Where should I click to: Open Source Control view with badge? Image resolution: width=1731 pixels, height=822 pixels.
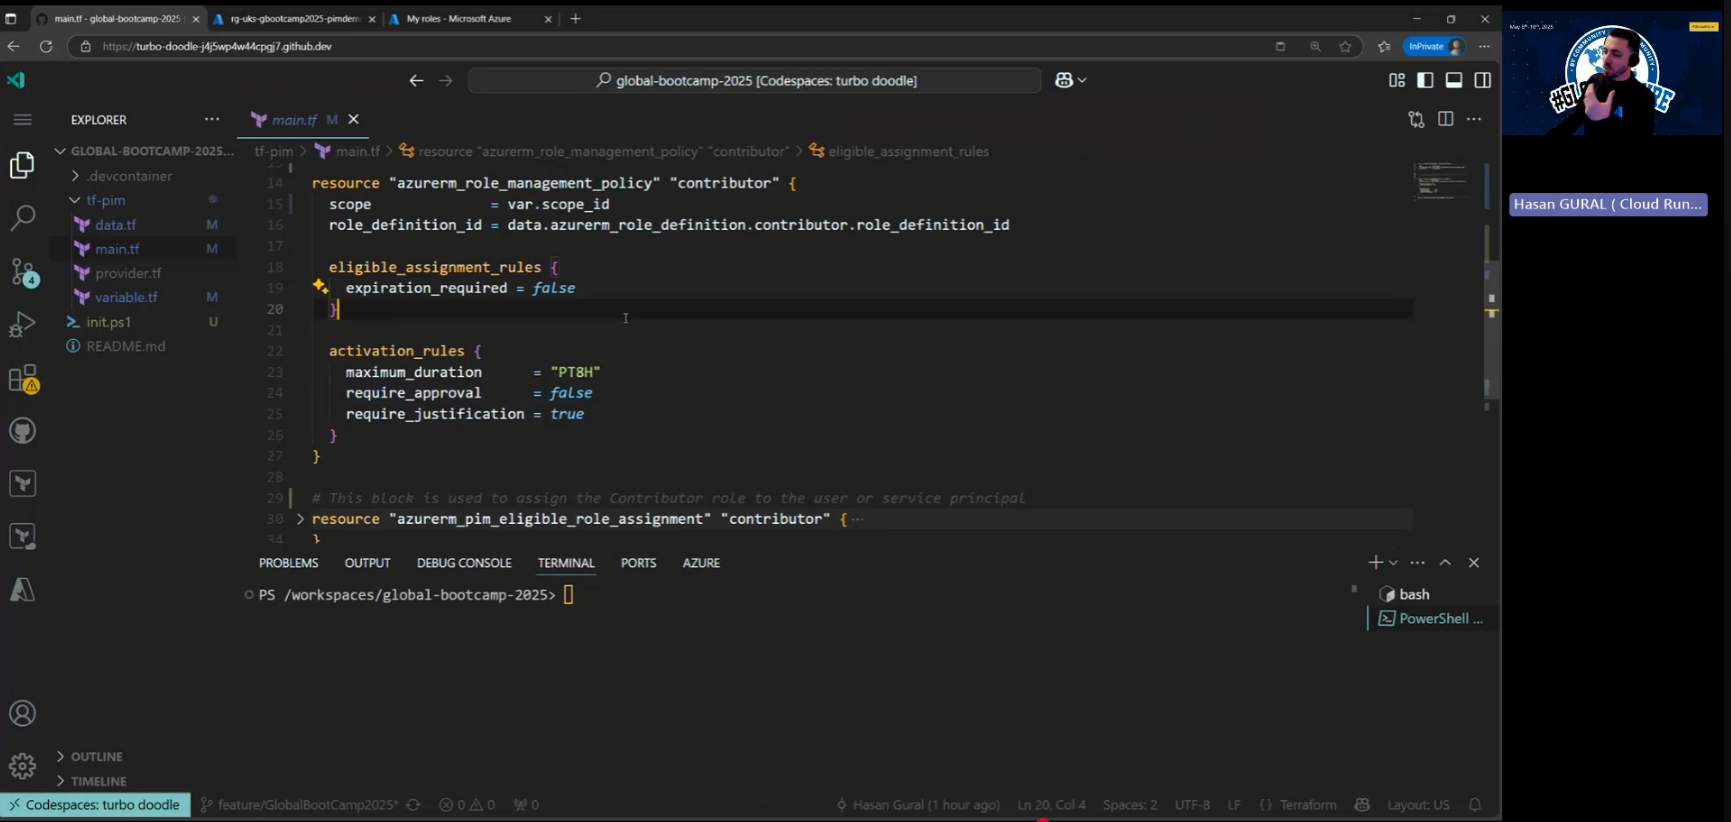click(x=22, y=271)
